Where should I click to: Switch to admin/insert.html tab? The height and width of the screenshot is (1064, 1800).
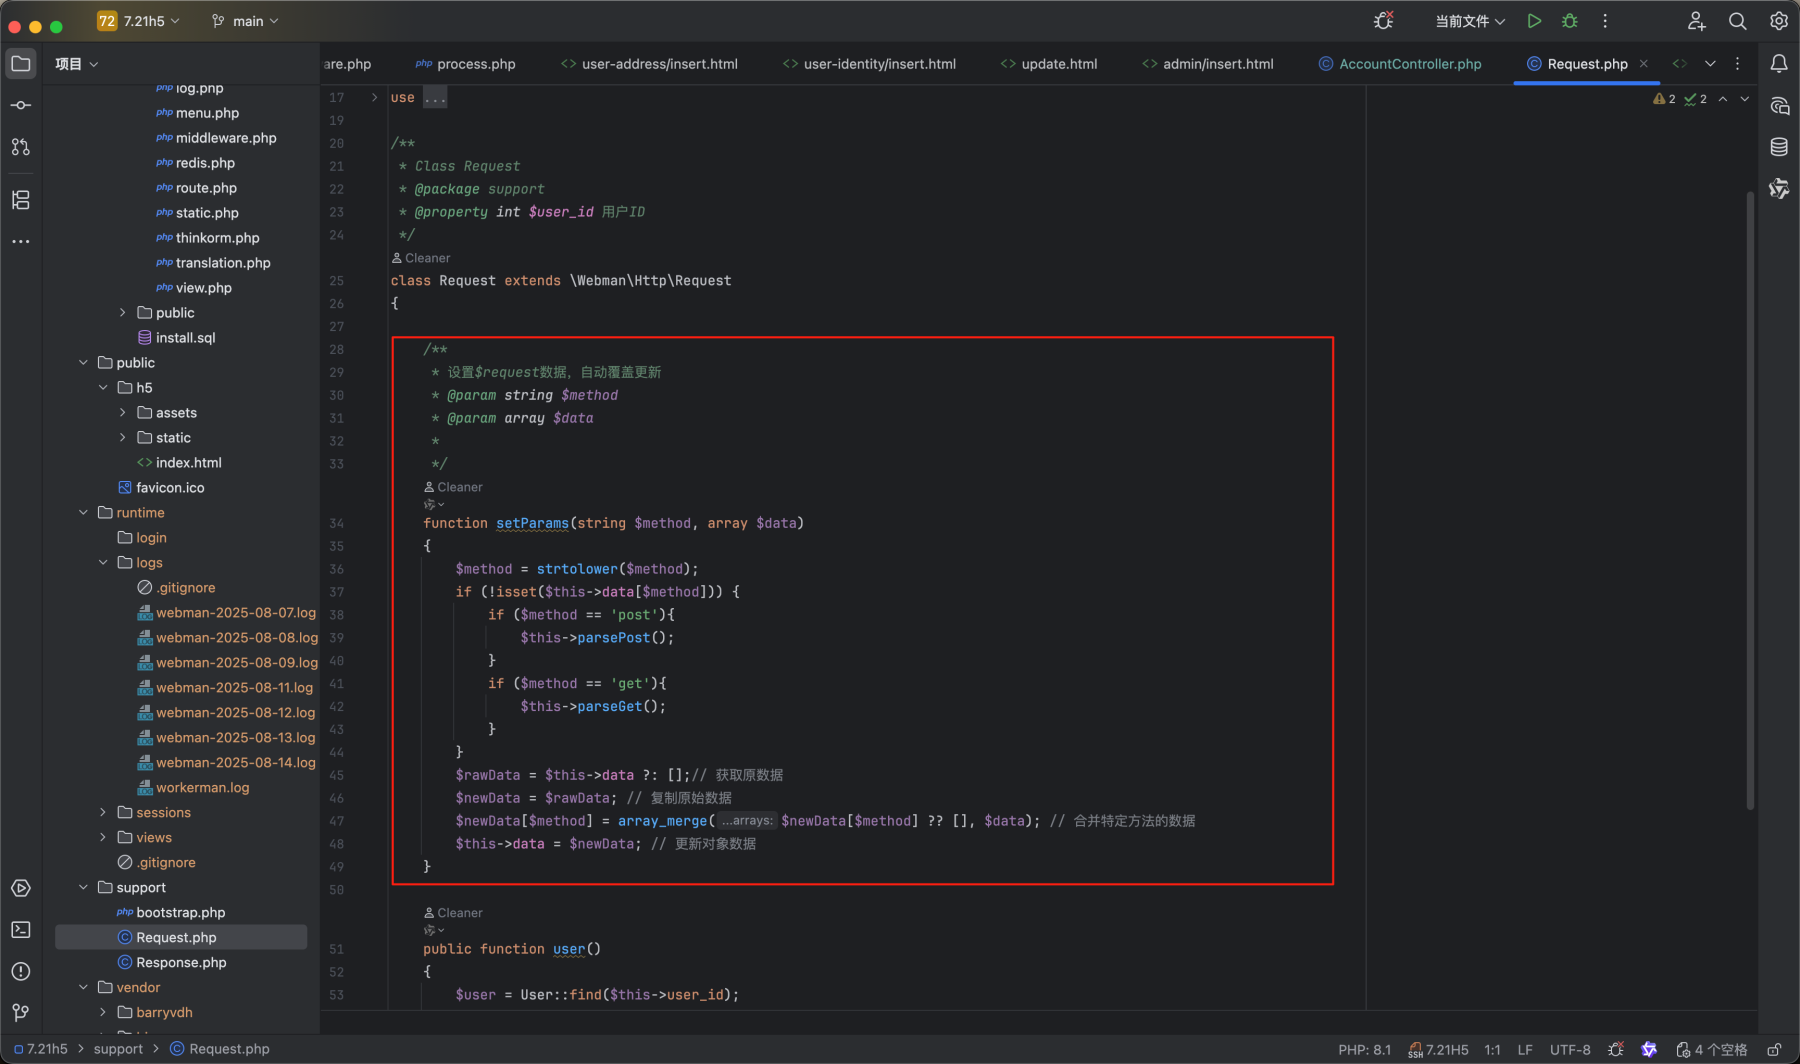1208,64
